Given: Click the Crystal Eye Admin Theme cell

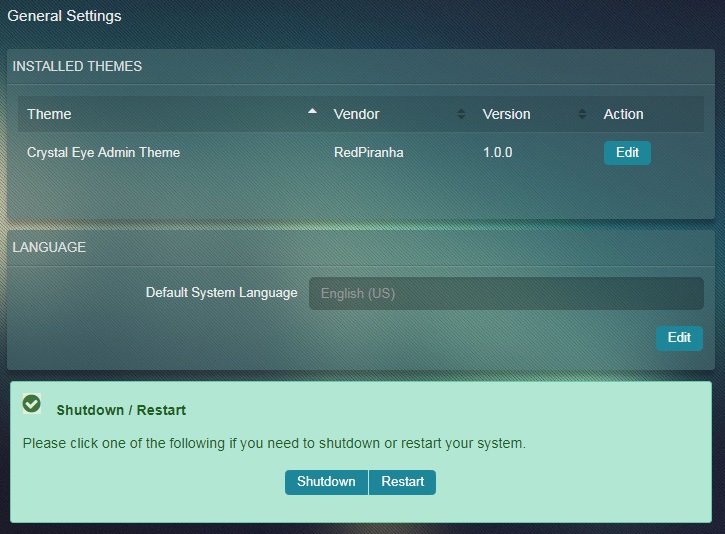Looking at the screenshot, I should 104,153.
